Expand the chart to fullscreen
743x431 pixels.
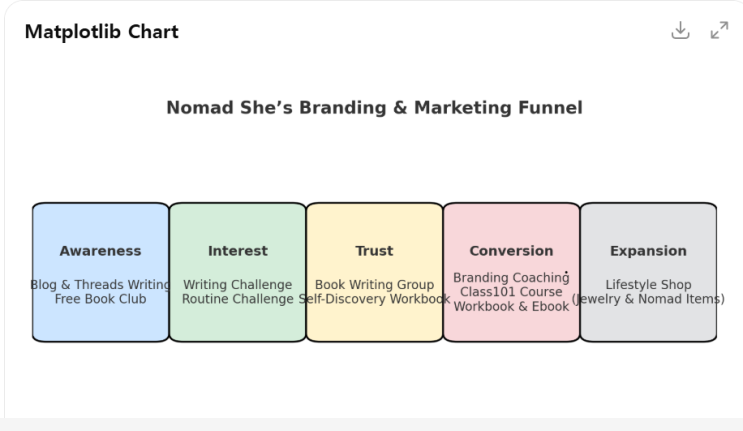tap(719, 30)
